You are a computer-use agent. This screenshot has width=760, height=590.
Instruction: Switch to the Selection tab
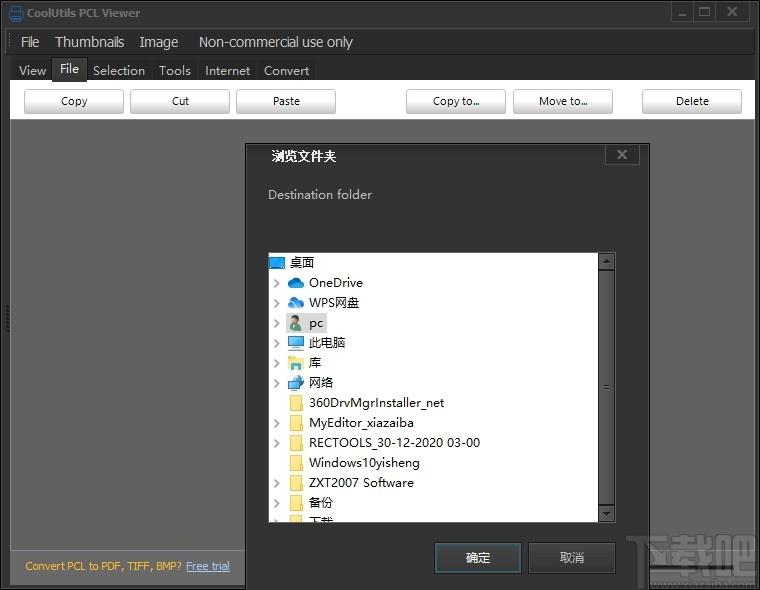119,71
